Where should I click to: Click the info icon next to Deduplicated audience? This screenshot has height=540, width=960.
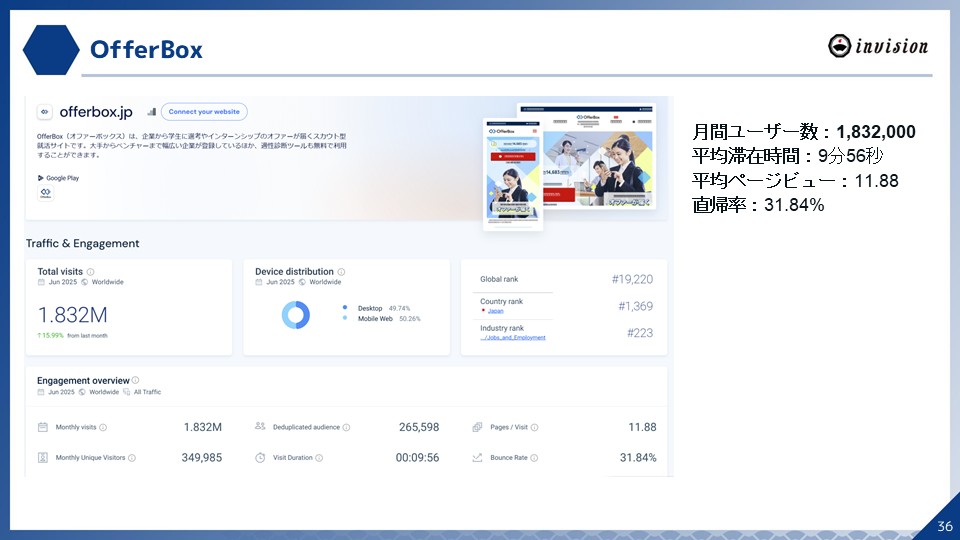point(347,427)
